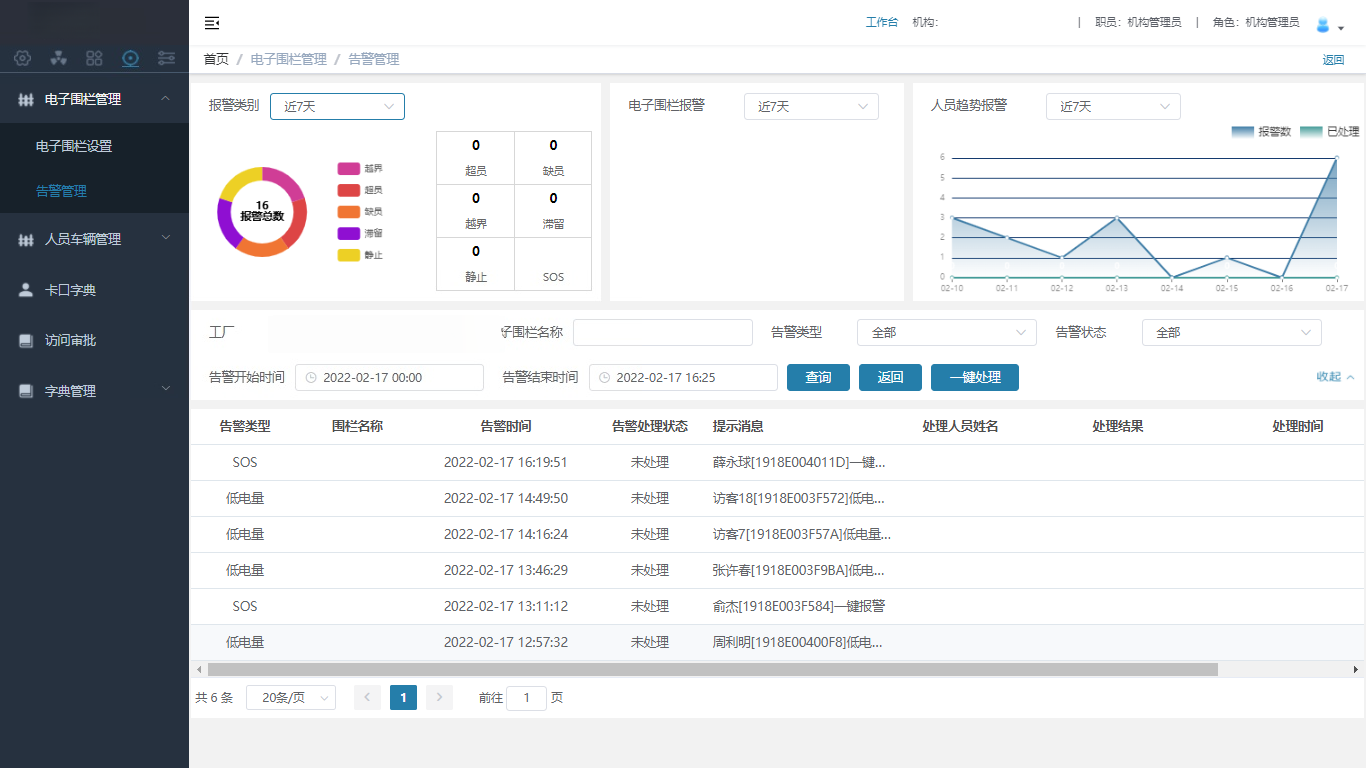1366x768 pixels.
Task: Open the 电子围栏设置 menu item
Action: tap(74, 146)
